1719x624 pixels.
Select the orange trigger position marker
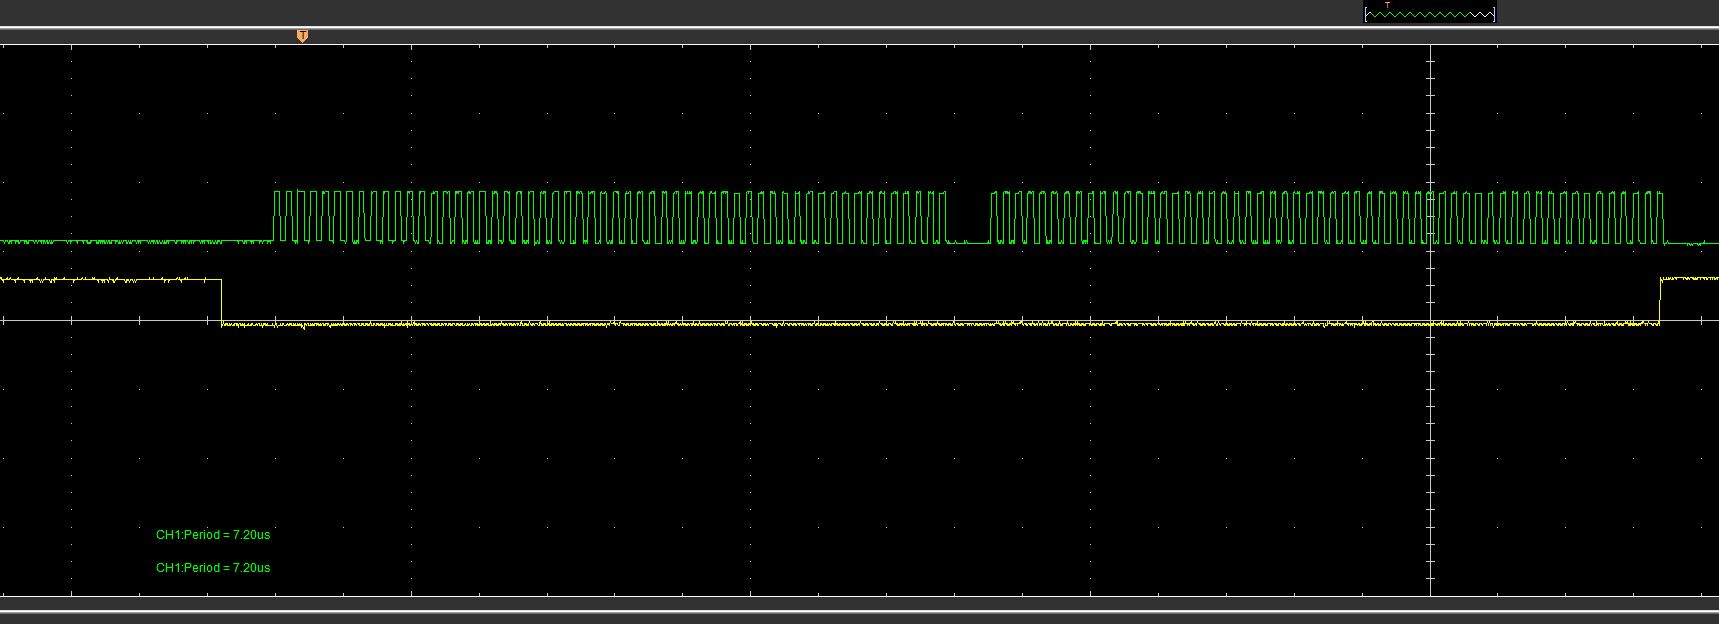pos(302,36)
